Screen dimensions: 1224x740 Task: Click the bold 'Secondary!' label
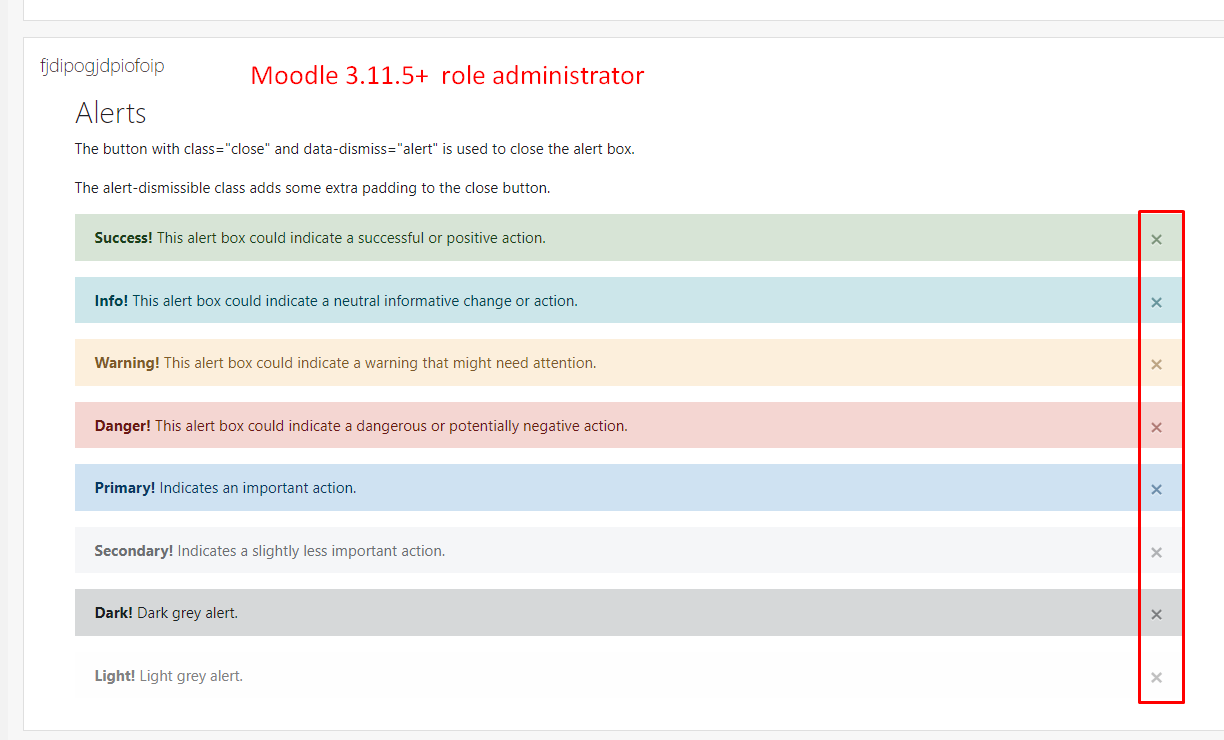[x=134, y=551]
